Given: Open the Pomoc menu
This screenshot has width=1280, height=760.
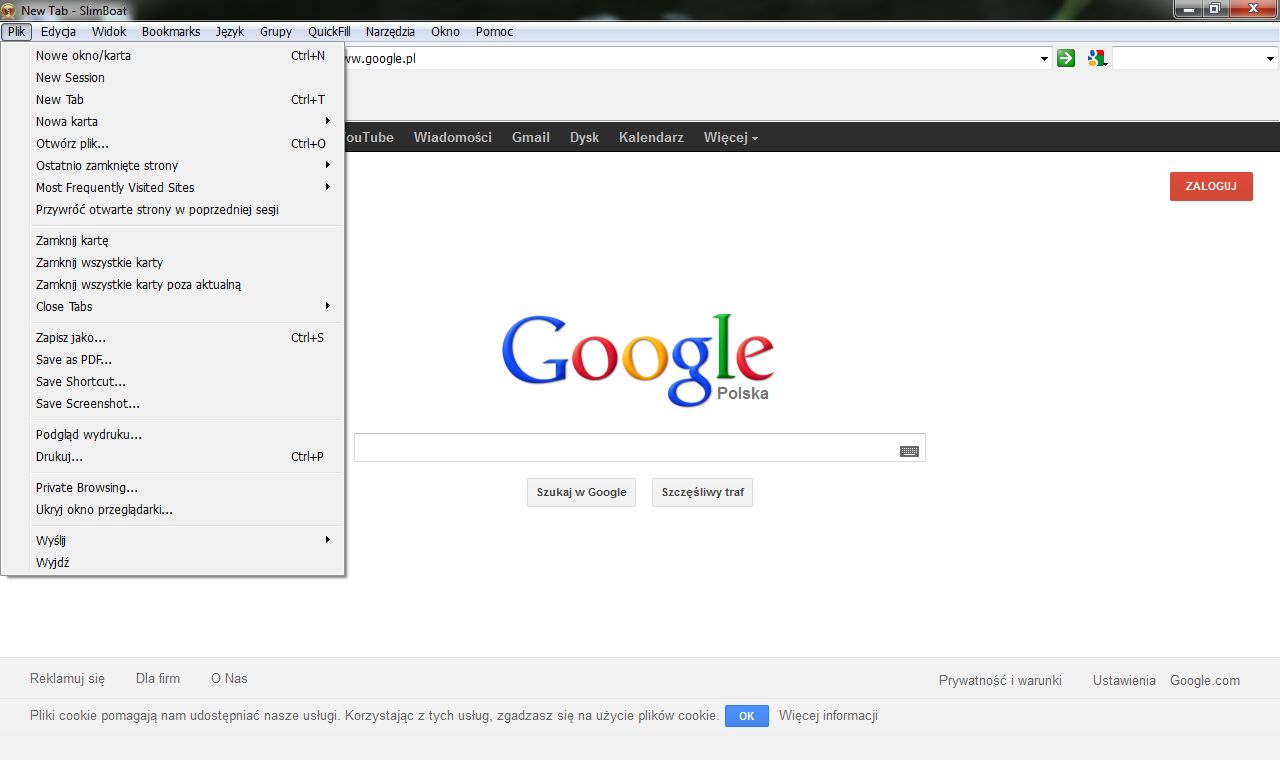Looking at the screenshot, I should tap(494, 32).
